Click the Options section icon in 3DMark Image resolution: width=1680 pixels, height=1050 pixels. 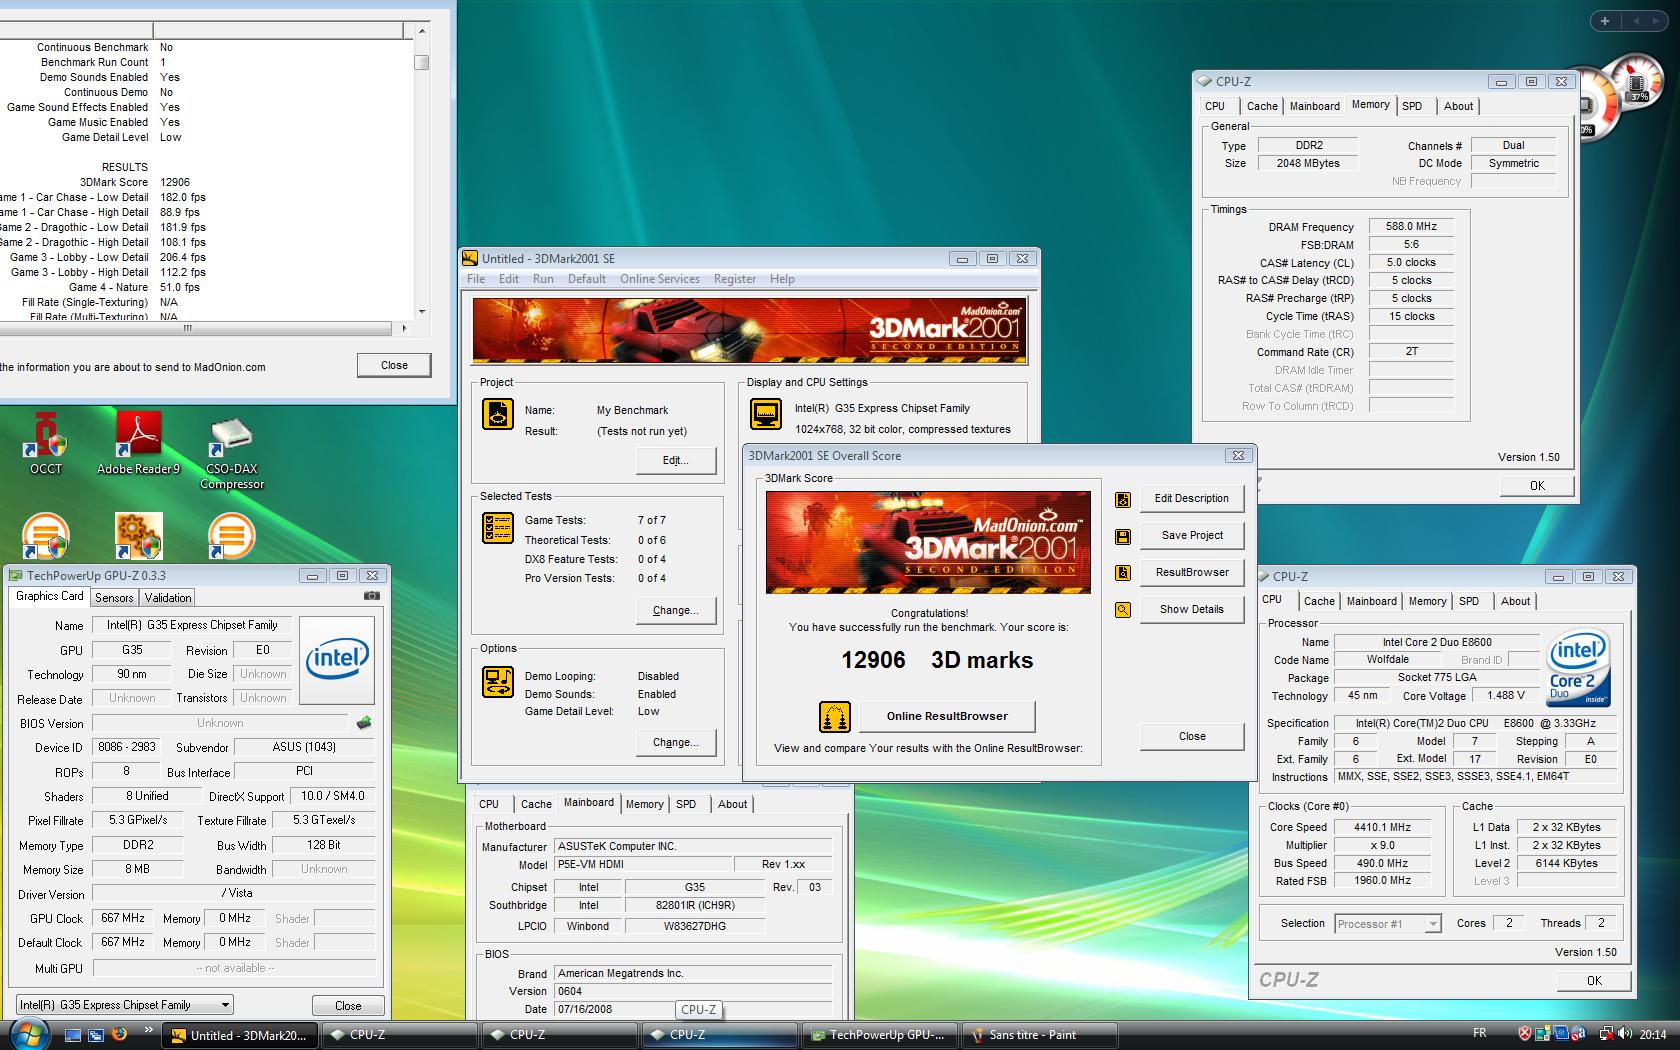[498, 682]
